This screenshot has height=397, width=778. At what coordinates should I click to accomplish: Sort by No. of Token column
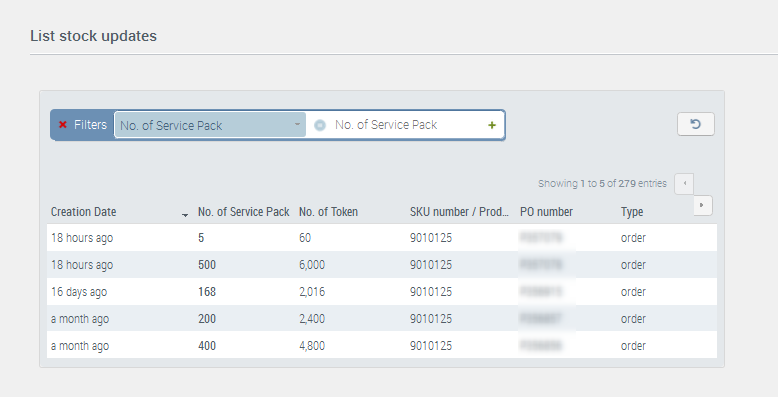(x=328, y=212)
